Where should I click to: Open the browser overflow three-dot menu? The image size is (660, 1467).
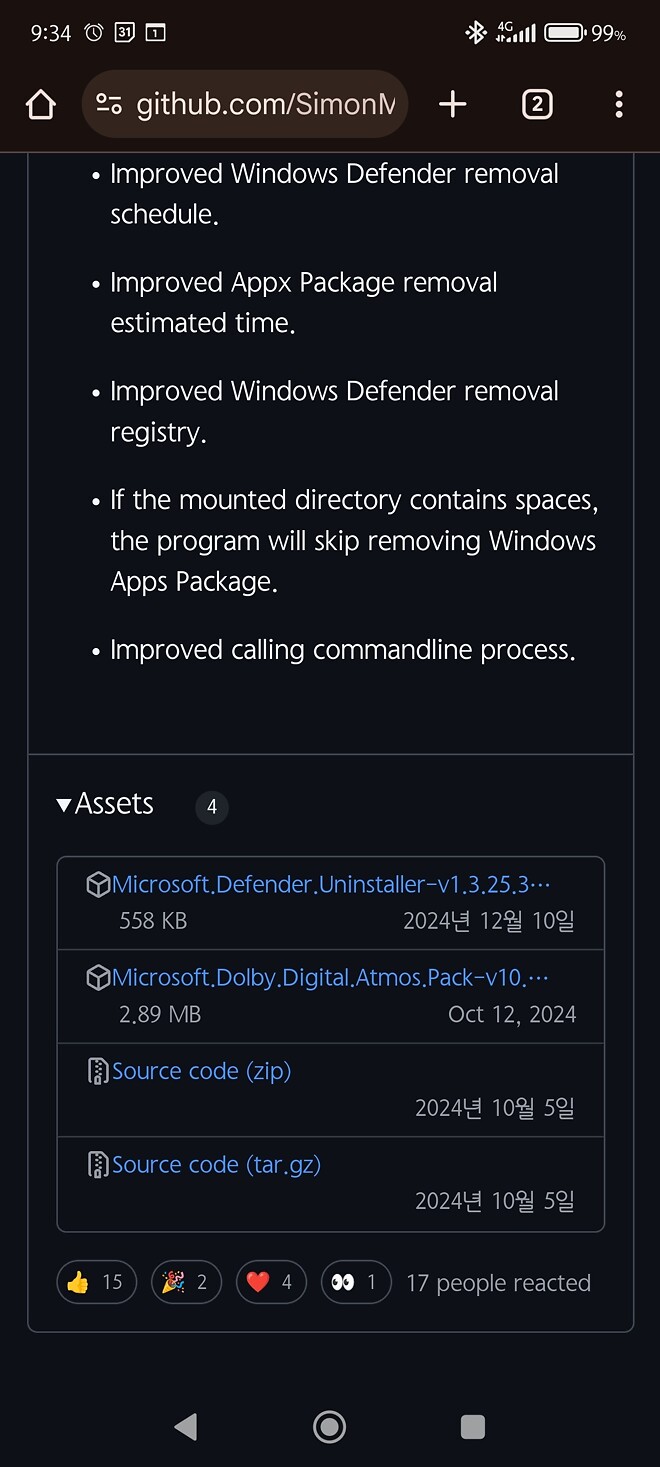coord(619,103)
